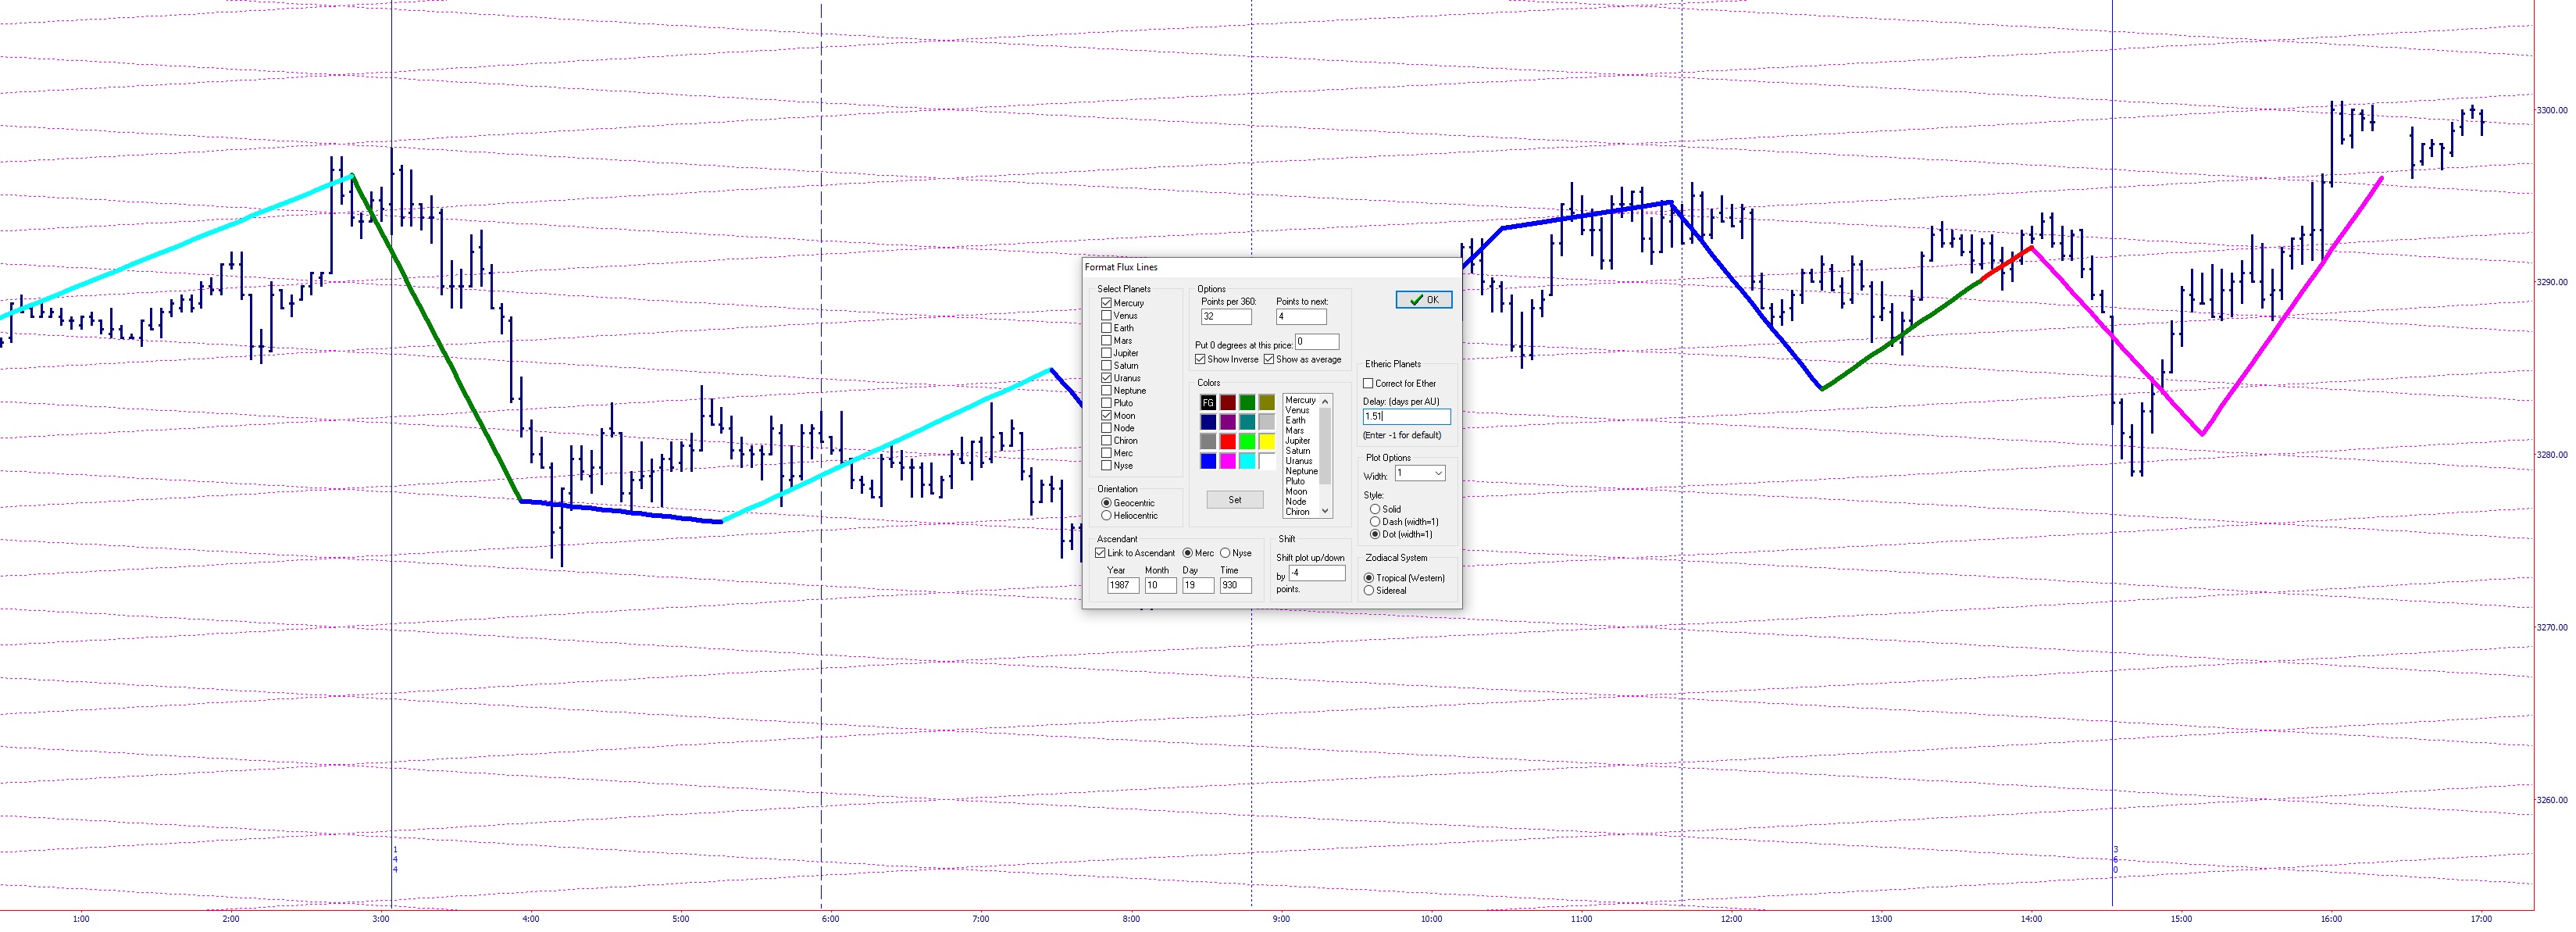Enable the Chiron planet checkbox
The width and height of the screenshot is (2576, 932).
[1106, 440]
